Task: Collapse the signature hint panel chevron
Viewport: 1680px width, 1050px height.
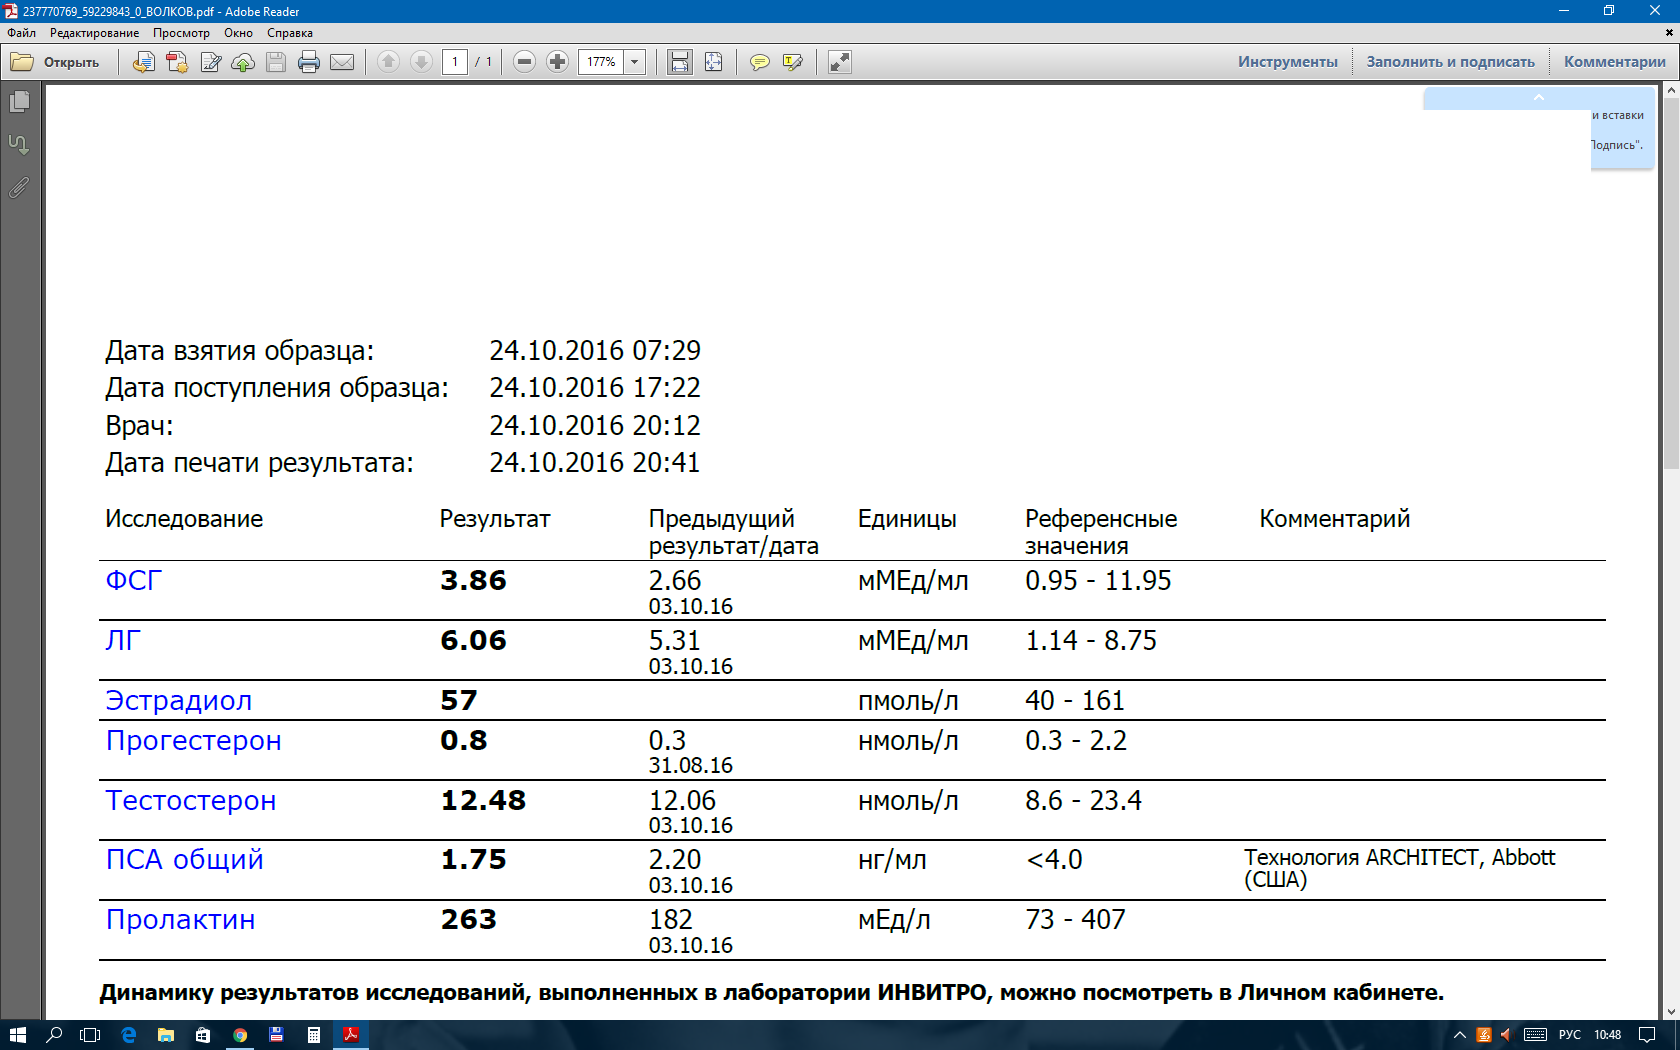Action: coord(1538,98)
